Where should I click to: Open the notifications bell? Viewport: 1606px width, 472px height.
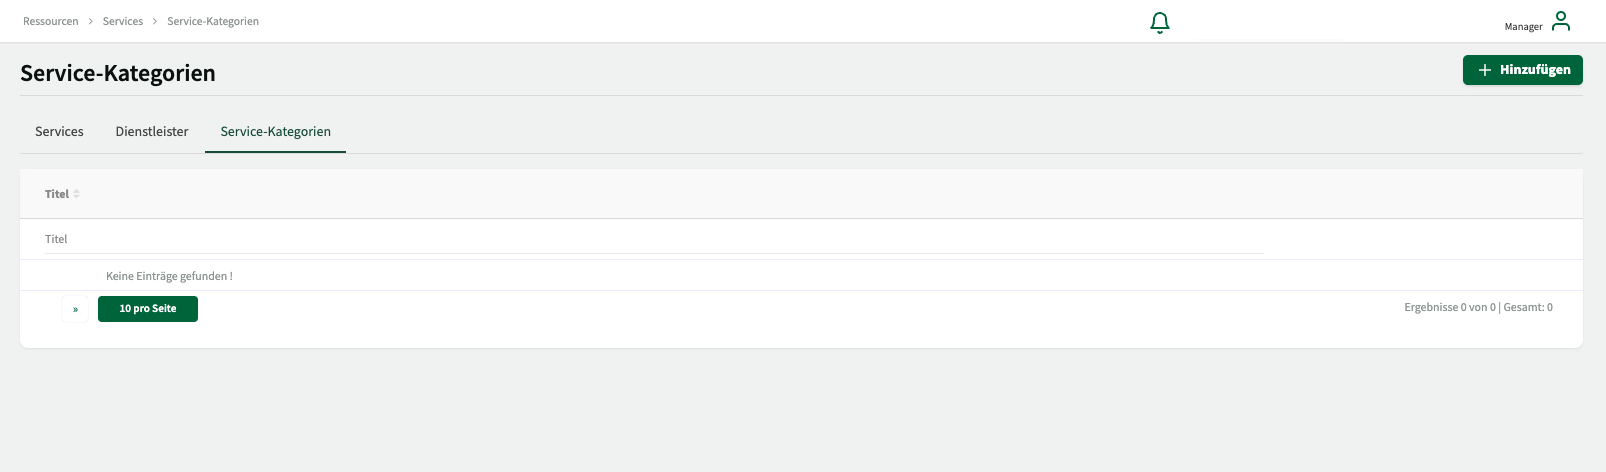coord(1160,22)
